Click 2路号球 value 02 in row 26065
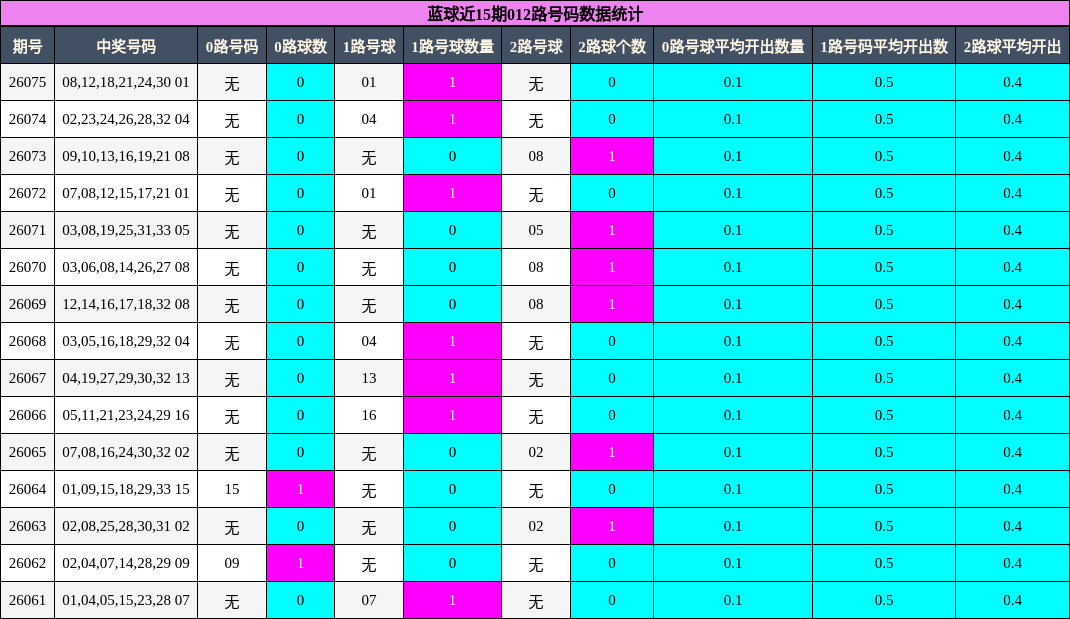 pyautogui.click(x=536, y=452)
